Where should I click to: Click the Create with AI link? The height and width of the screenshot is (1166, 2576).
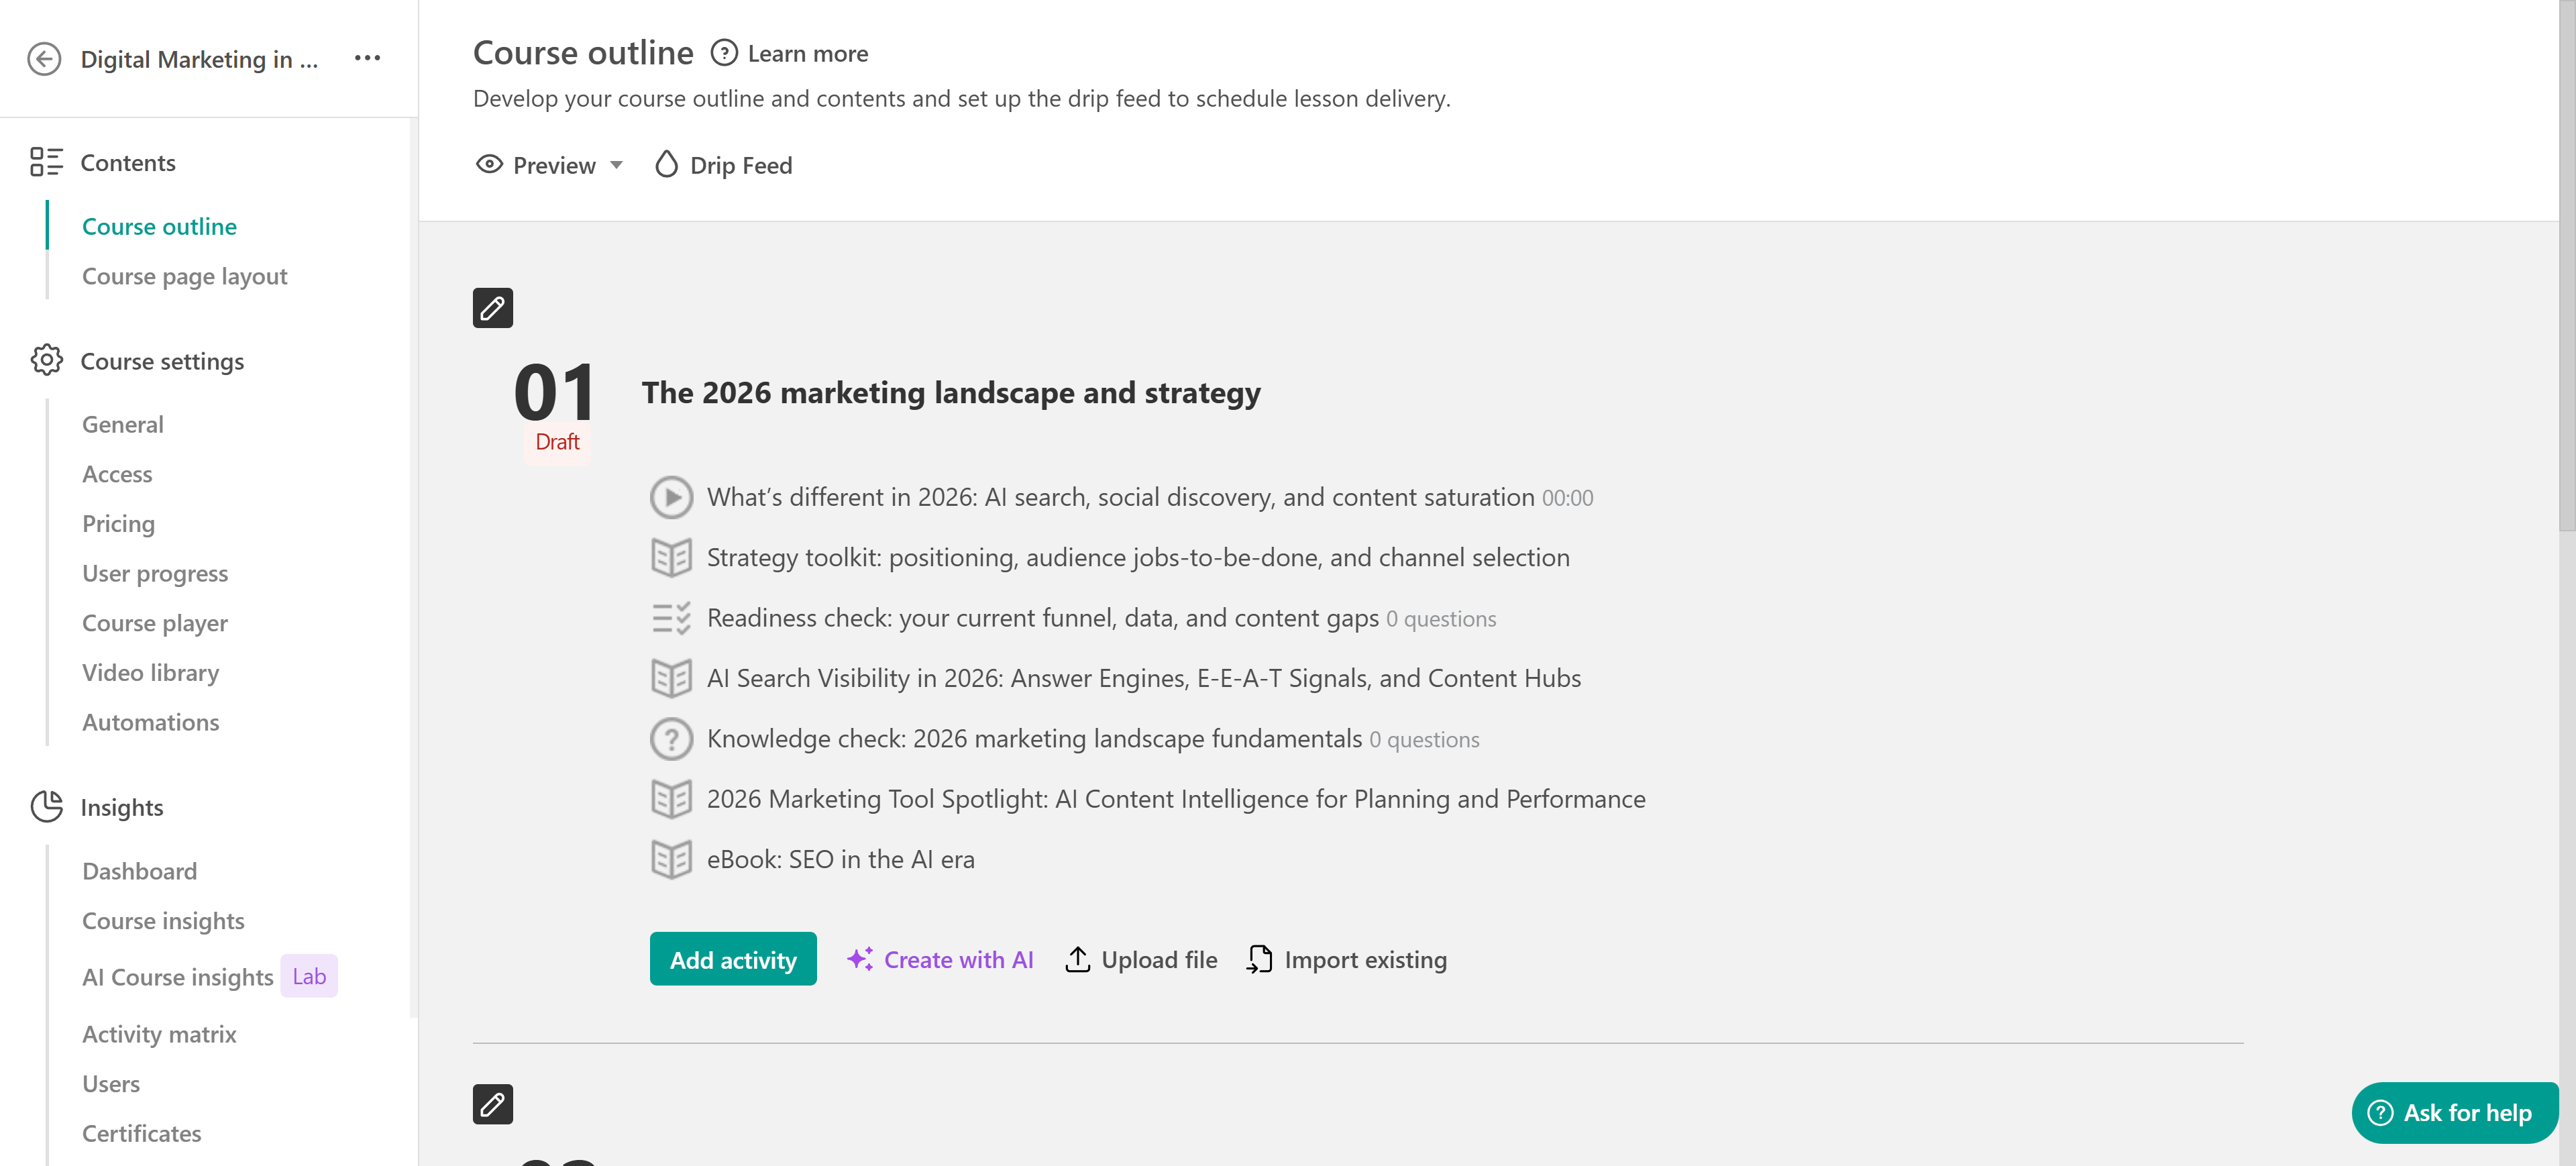[x=940, y=959]
